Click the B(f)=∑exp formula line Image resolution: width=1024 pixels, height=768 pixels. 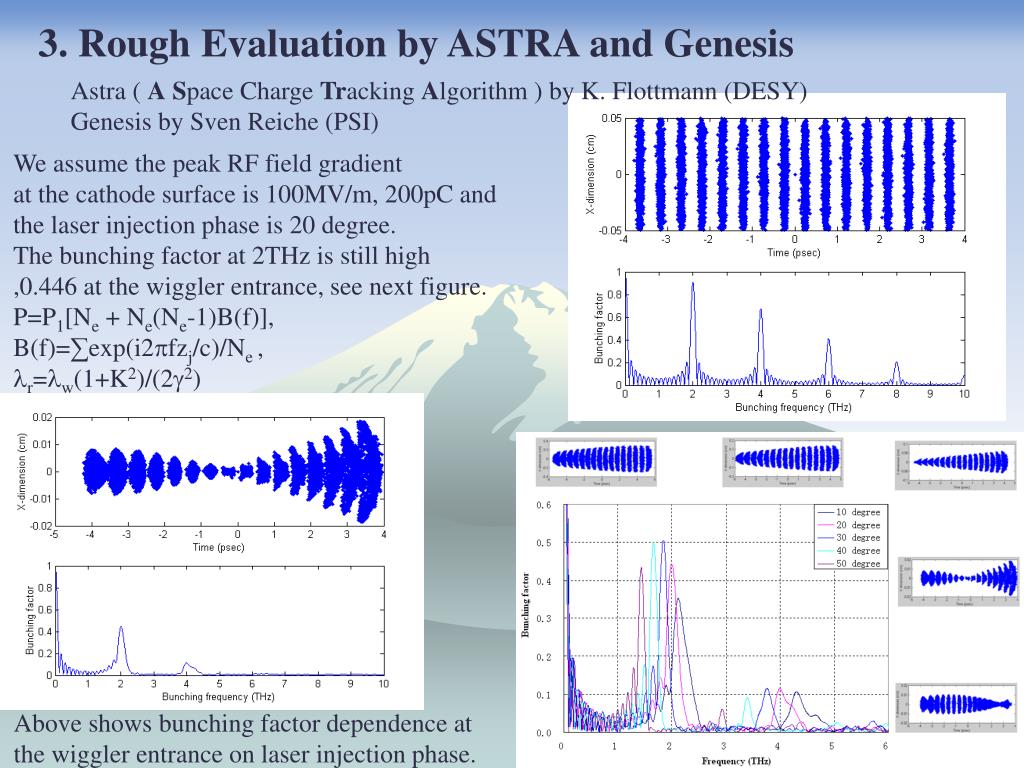pos(138,349)
